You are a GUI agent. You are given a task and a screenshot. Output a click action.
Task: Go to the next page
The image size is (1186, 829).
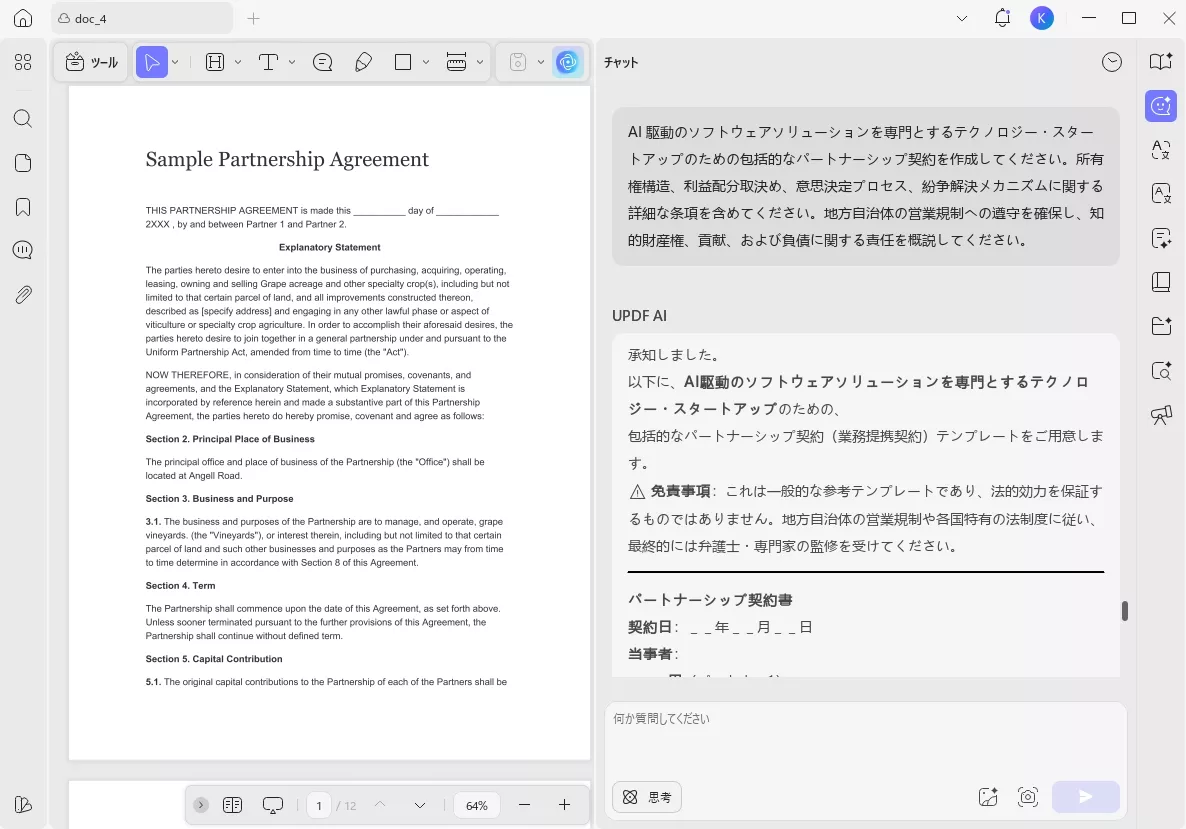coord(420,806)
